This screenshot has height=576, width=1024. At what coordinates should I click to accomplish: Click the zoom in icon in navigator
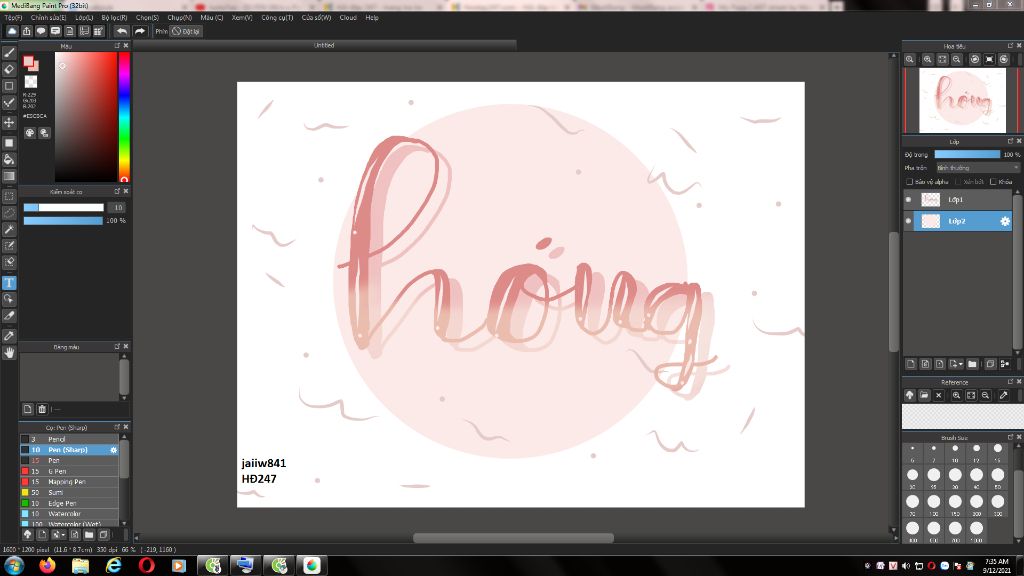pos(927,59)
